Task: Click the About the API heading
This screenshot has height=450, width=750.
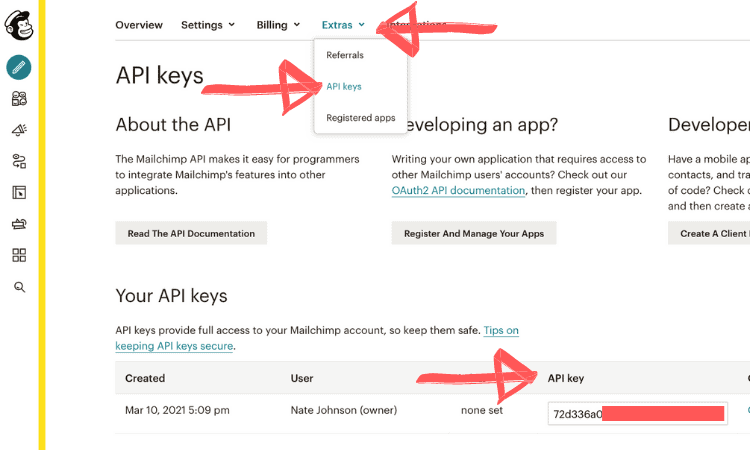Action: tap(173, 125)
